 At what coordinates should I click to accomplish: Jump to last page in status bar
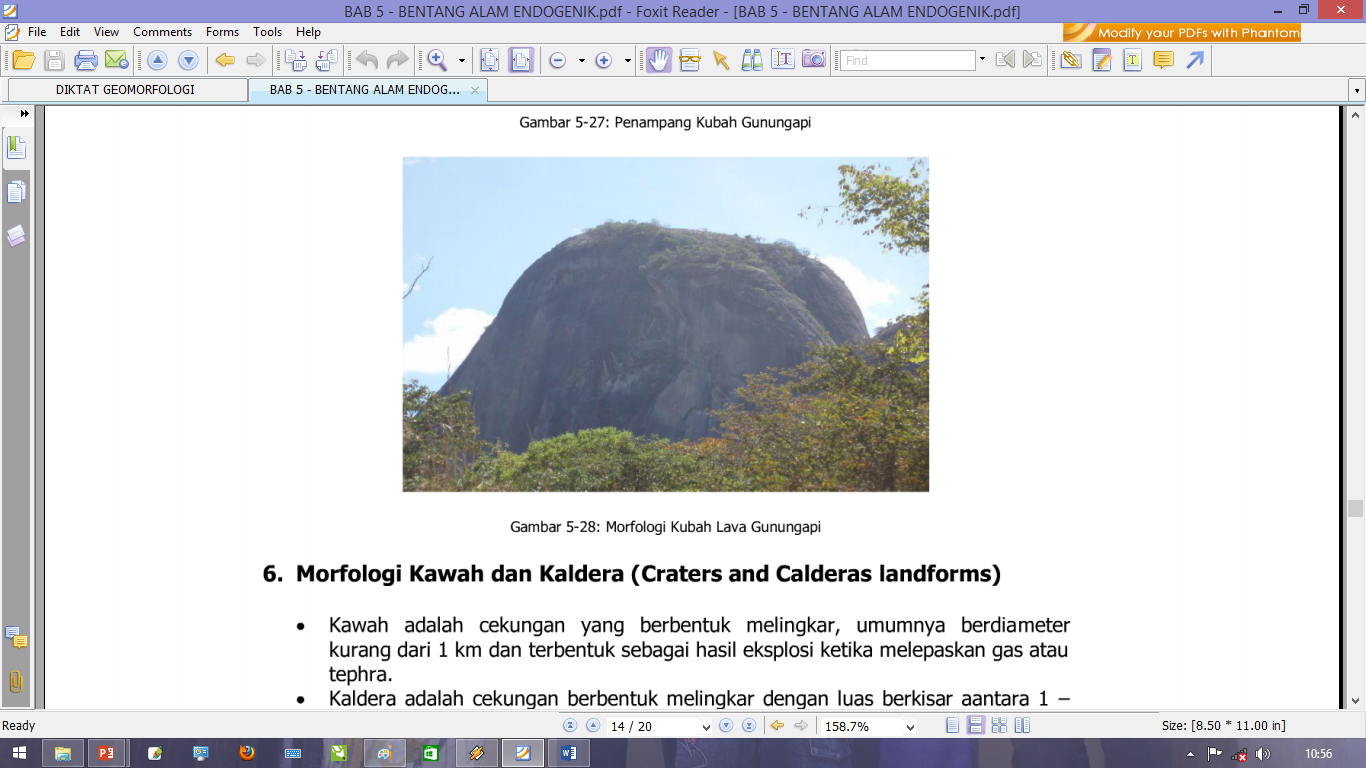coord(749,726)
